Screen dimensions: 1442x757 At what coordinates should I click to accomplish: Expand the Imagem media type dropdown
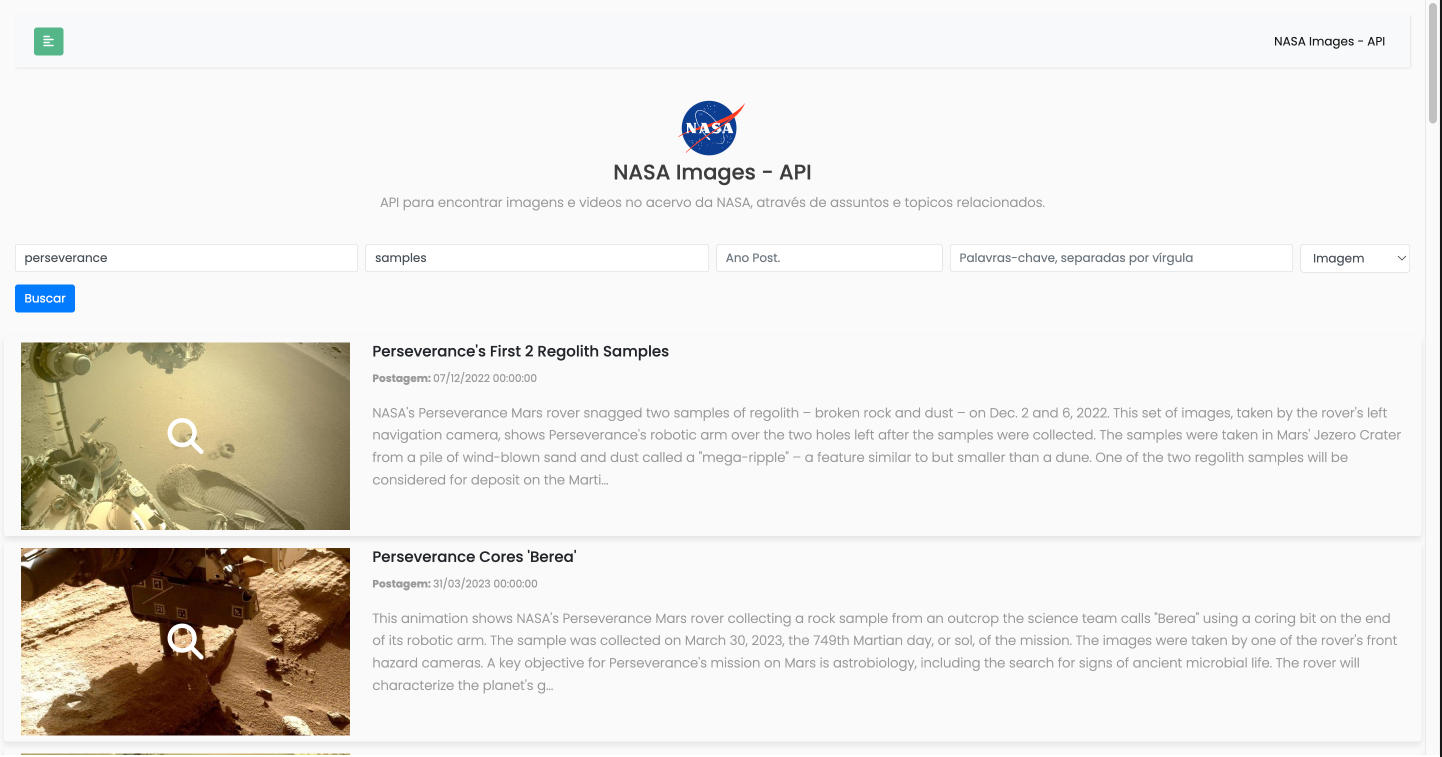(1354, 258)
